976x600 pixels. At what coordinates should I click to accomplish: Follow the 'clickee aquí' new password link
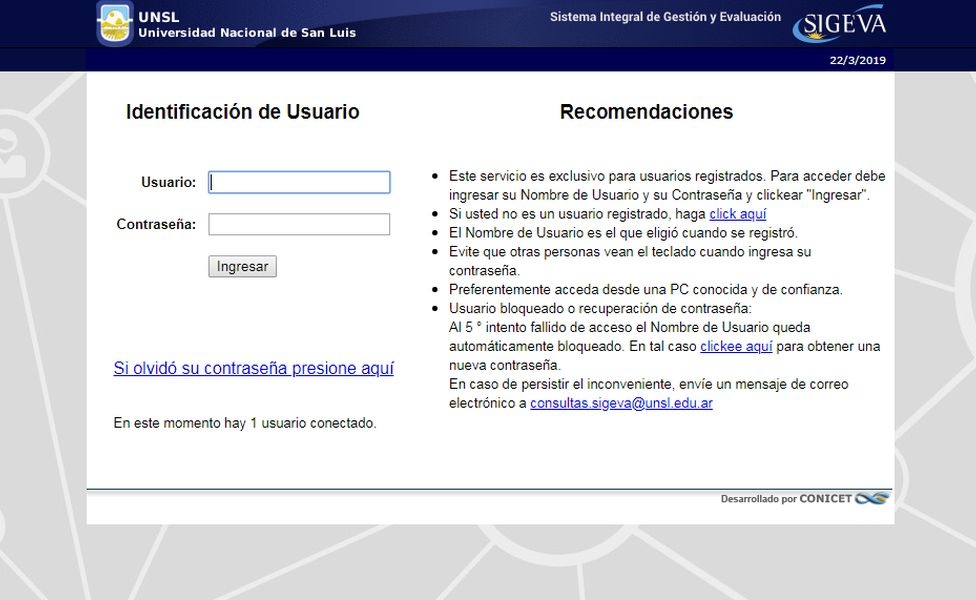[736, 346]
